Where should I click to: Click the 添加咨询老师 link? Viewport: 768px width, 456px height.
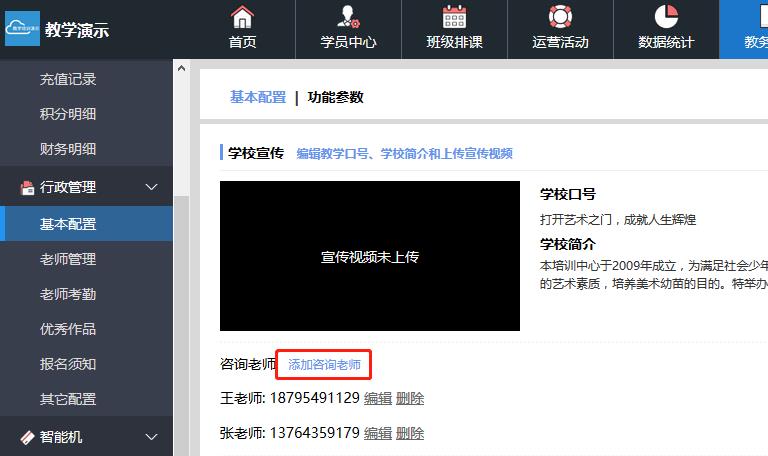[324, 365]
